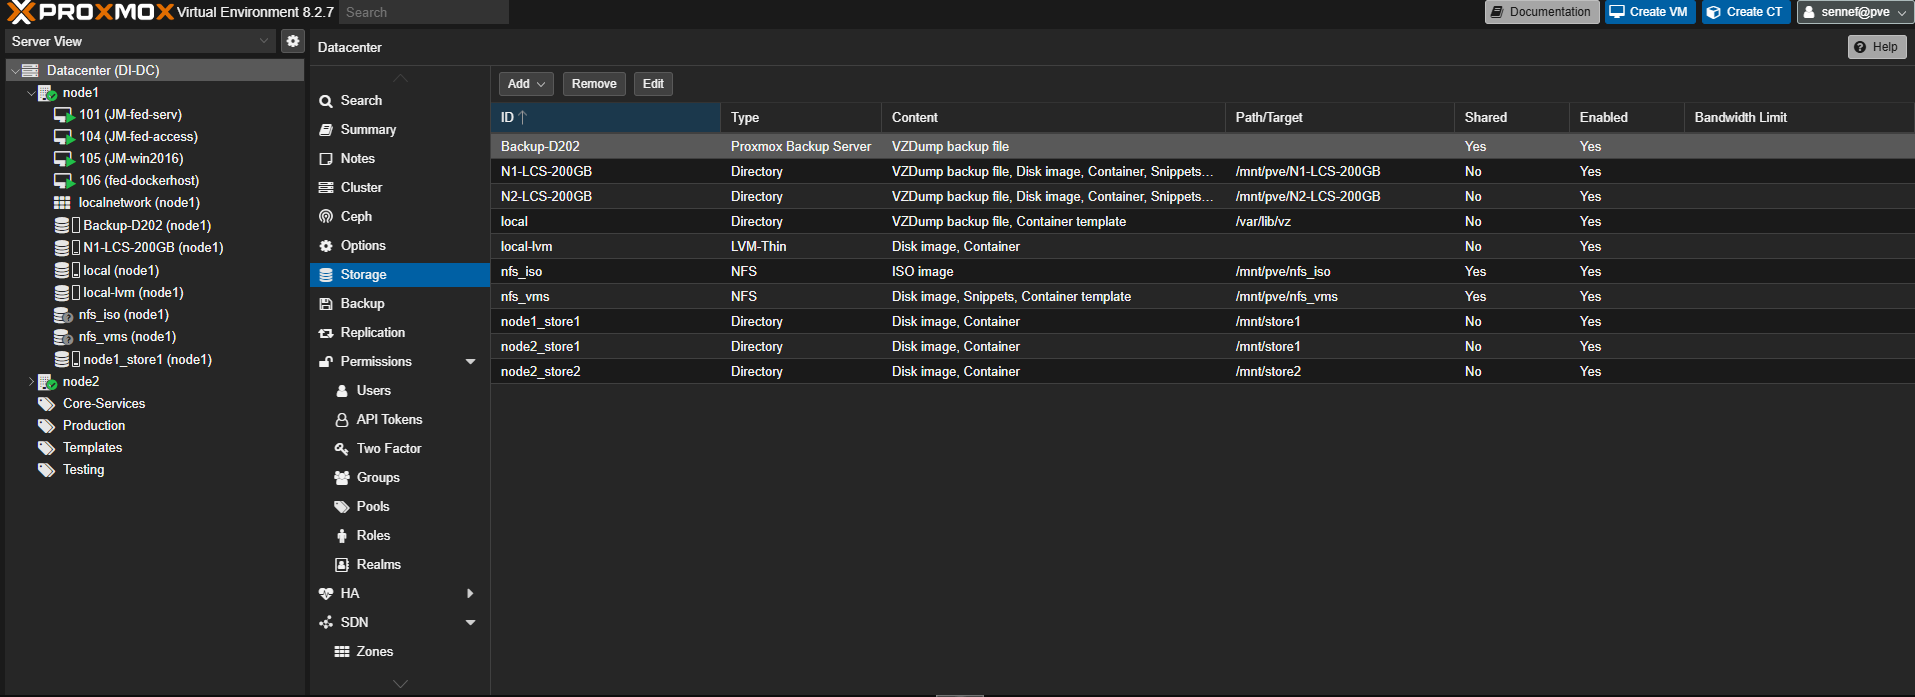Image resolution: width=1915 pixels, height=697 pixels.
Task: Select VM 106 (fed-dockerhost) monitor icon
Action: tap(64, 181)
